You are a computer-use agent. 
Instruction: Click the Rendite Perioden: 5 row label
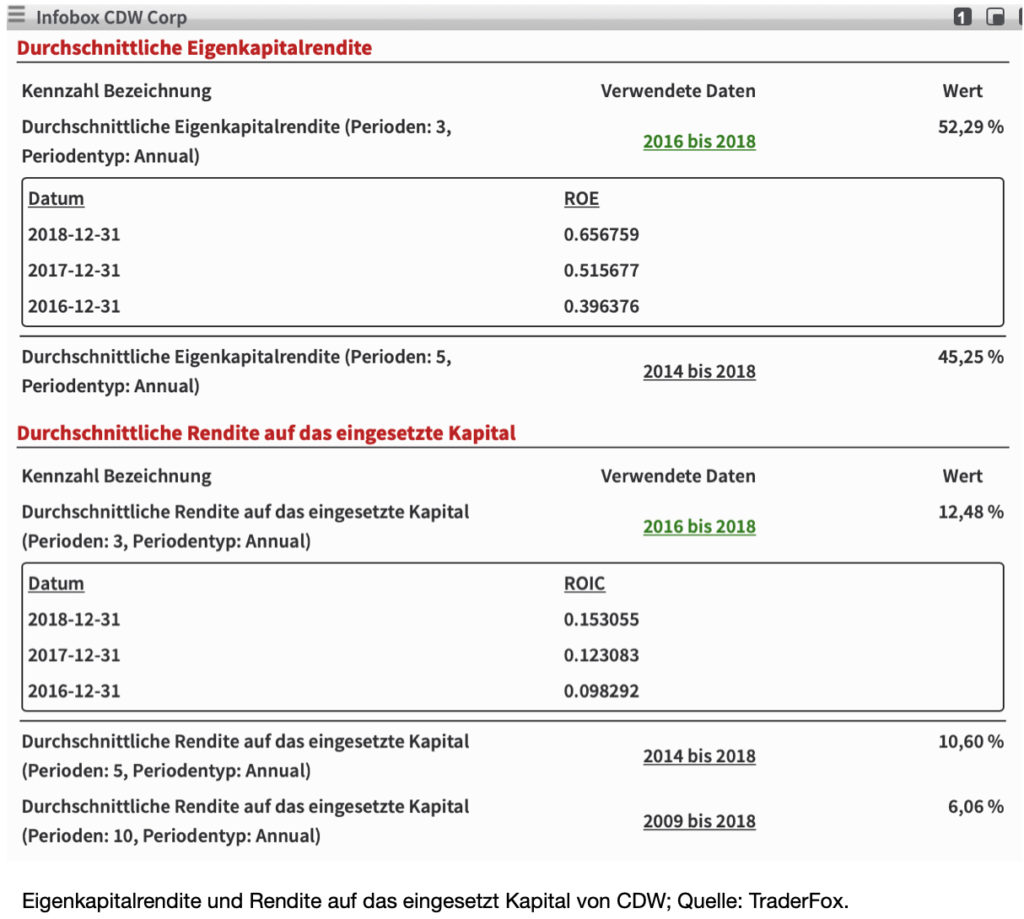(246, 756)
